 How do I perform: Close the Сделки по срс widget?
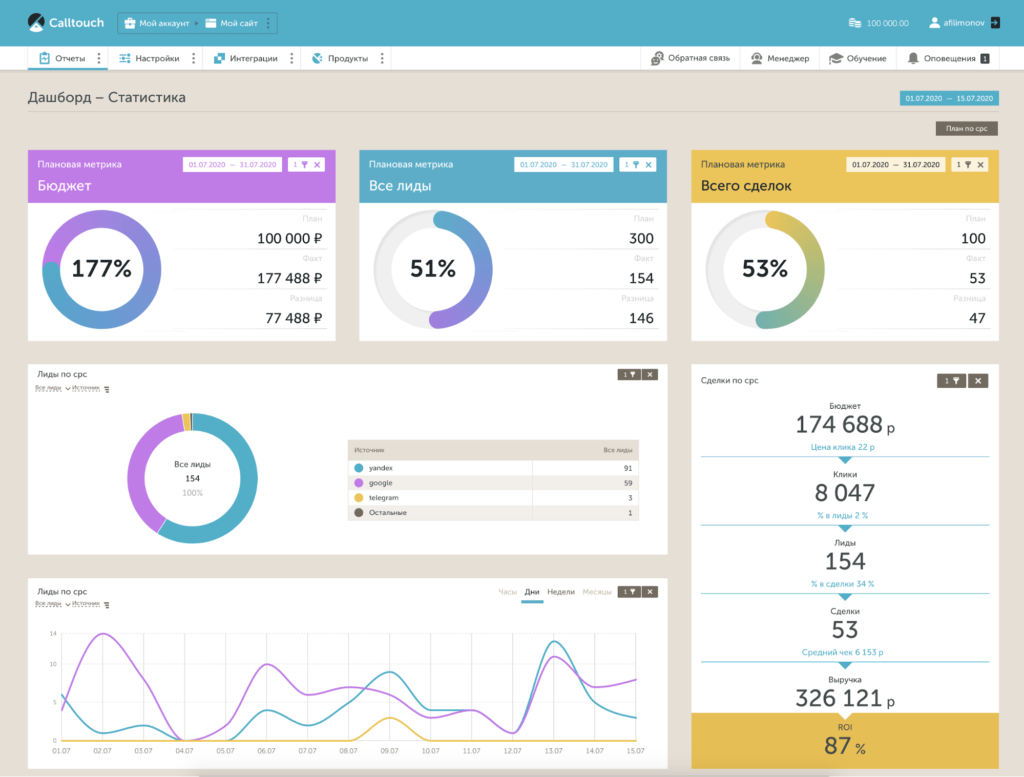pos(978,381)
